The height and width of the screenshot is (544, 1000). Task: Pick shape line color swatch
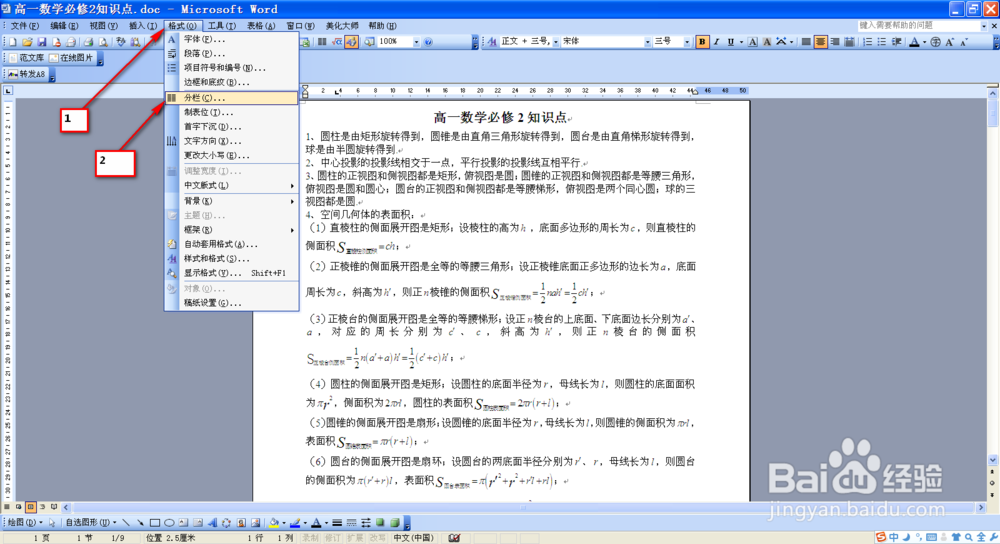coord(295,522)
